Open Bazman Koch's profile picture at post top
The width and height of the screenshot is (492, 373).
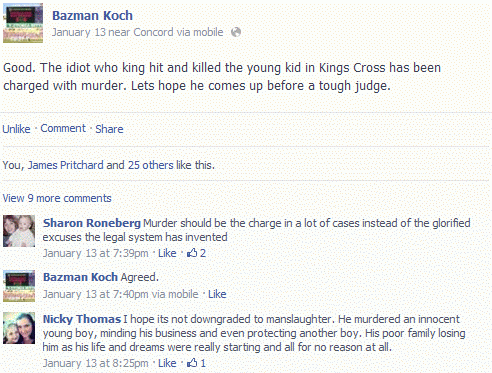23,23
